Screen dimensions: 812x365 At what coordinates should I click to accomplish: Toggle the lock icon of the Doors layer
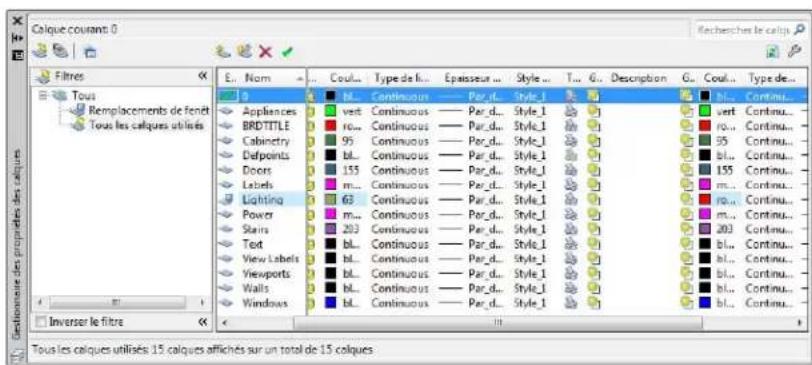pyautogui.click(x=311, y=170)
